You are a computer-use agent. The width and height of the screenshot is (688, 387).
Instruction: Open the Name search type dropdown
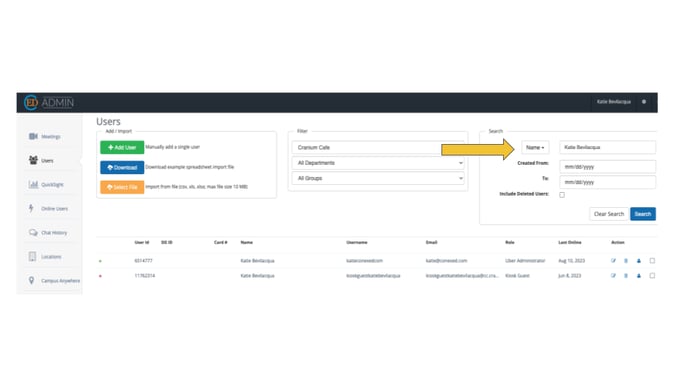tap(535, 147)
